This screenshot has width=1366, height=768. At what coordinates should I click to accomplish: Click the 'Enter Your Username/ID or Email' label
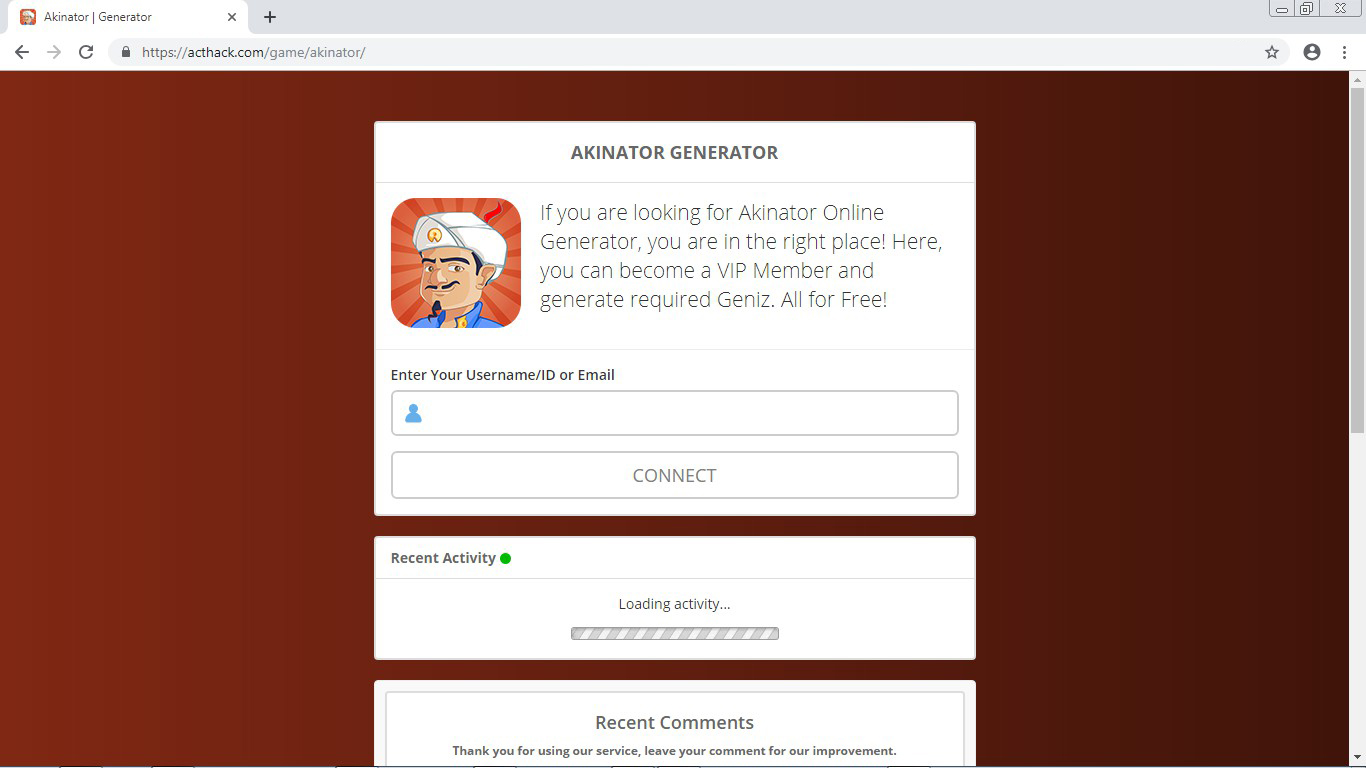tap(503, 375)
